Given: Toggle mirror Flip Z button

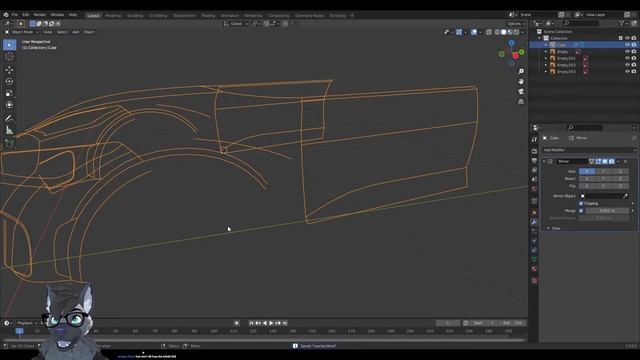Looking at the screenshot, I should click(620, 186).
